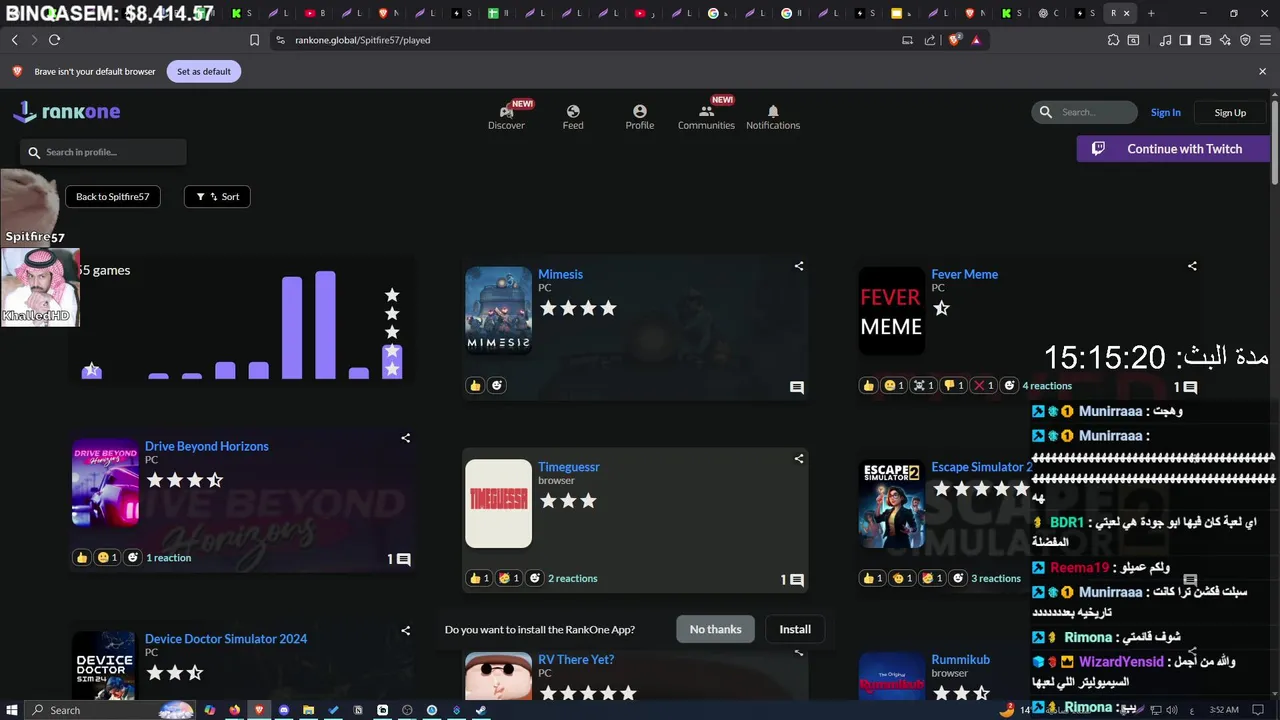Click the tallest bar in rating chart
The height and width of the screenshot is (720, 1280).
325,325
